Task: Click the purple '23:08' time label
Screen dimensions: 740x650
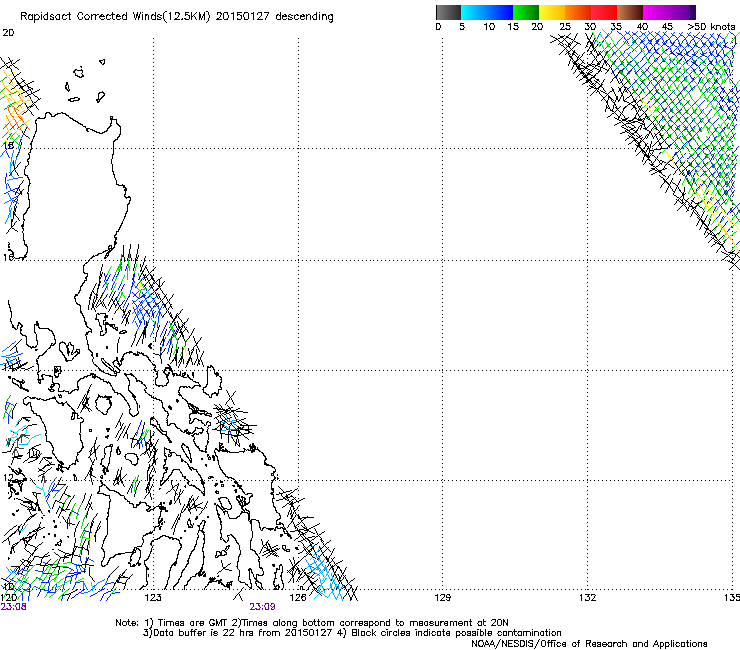Action: coord(13,607)
